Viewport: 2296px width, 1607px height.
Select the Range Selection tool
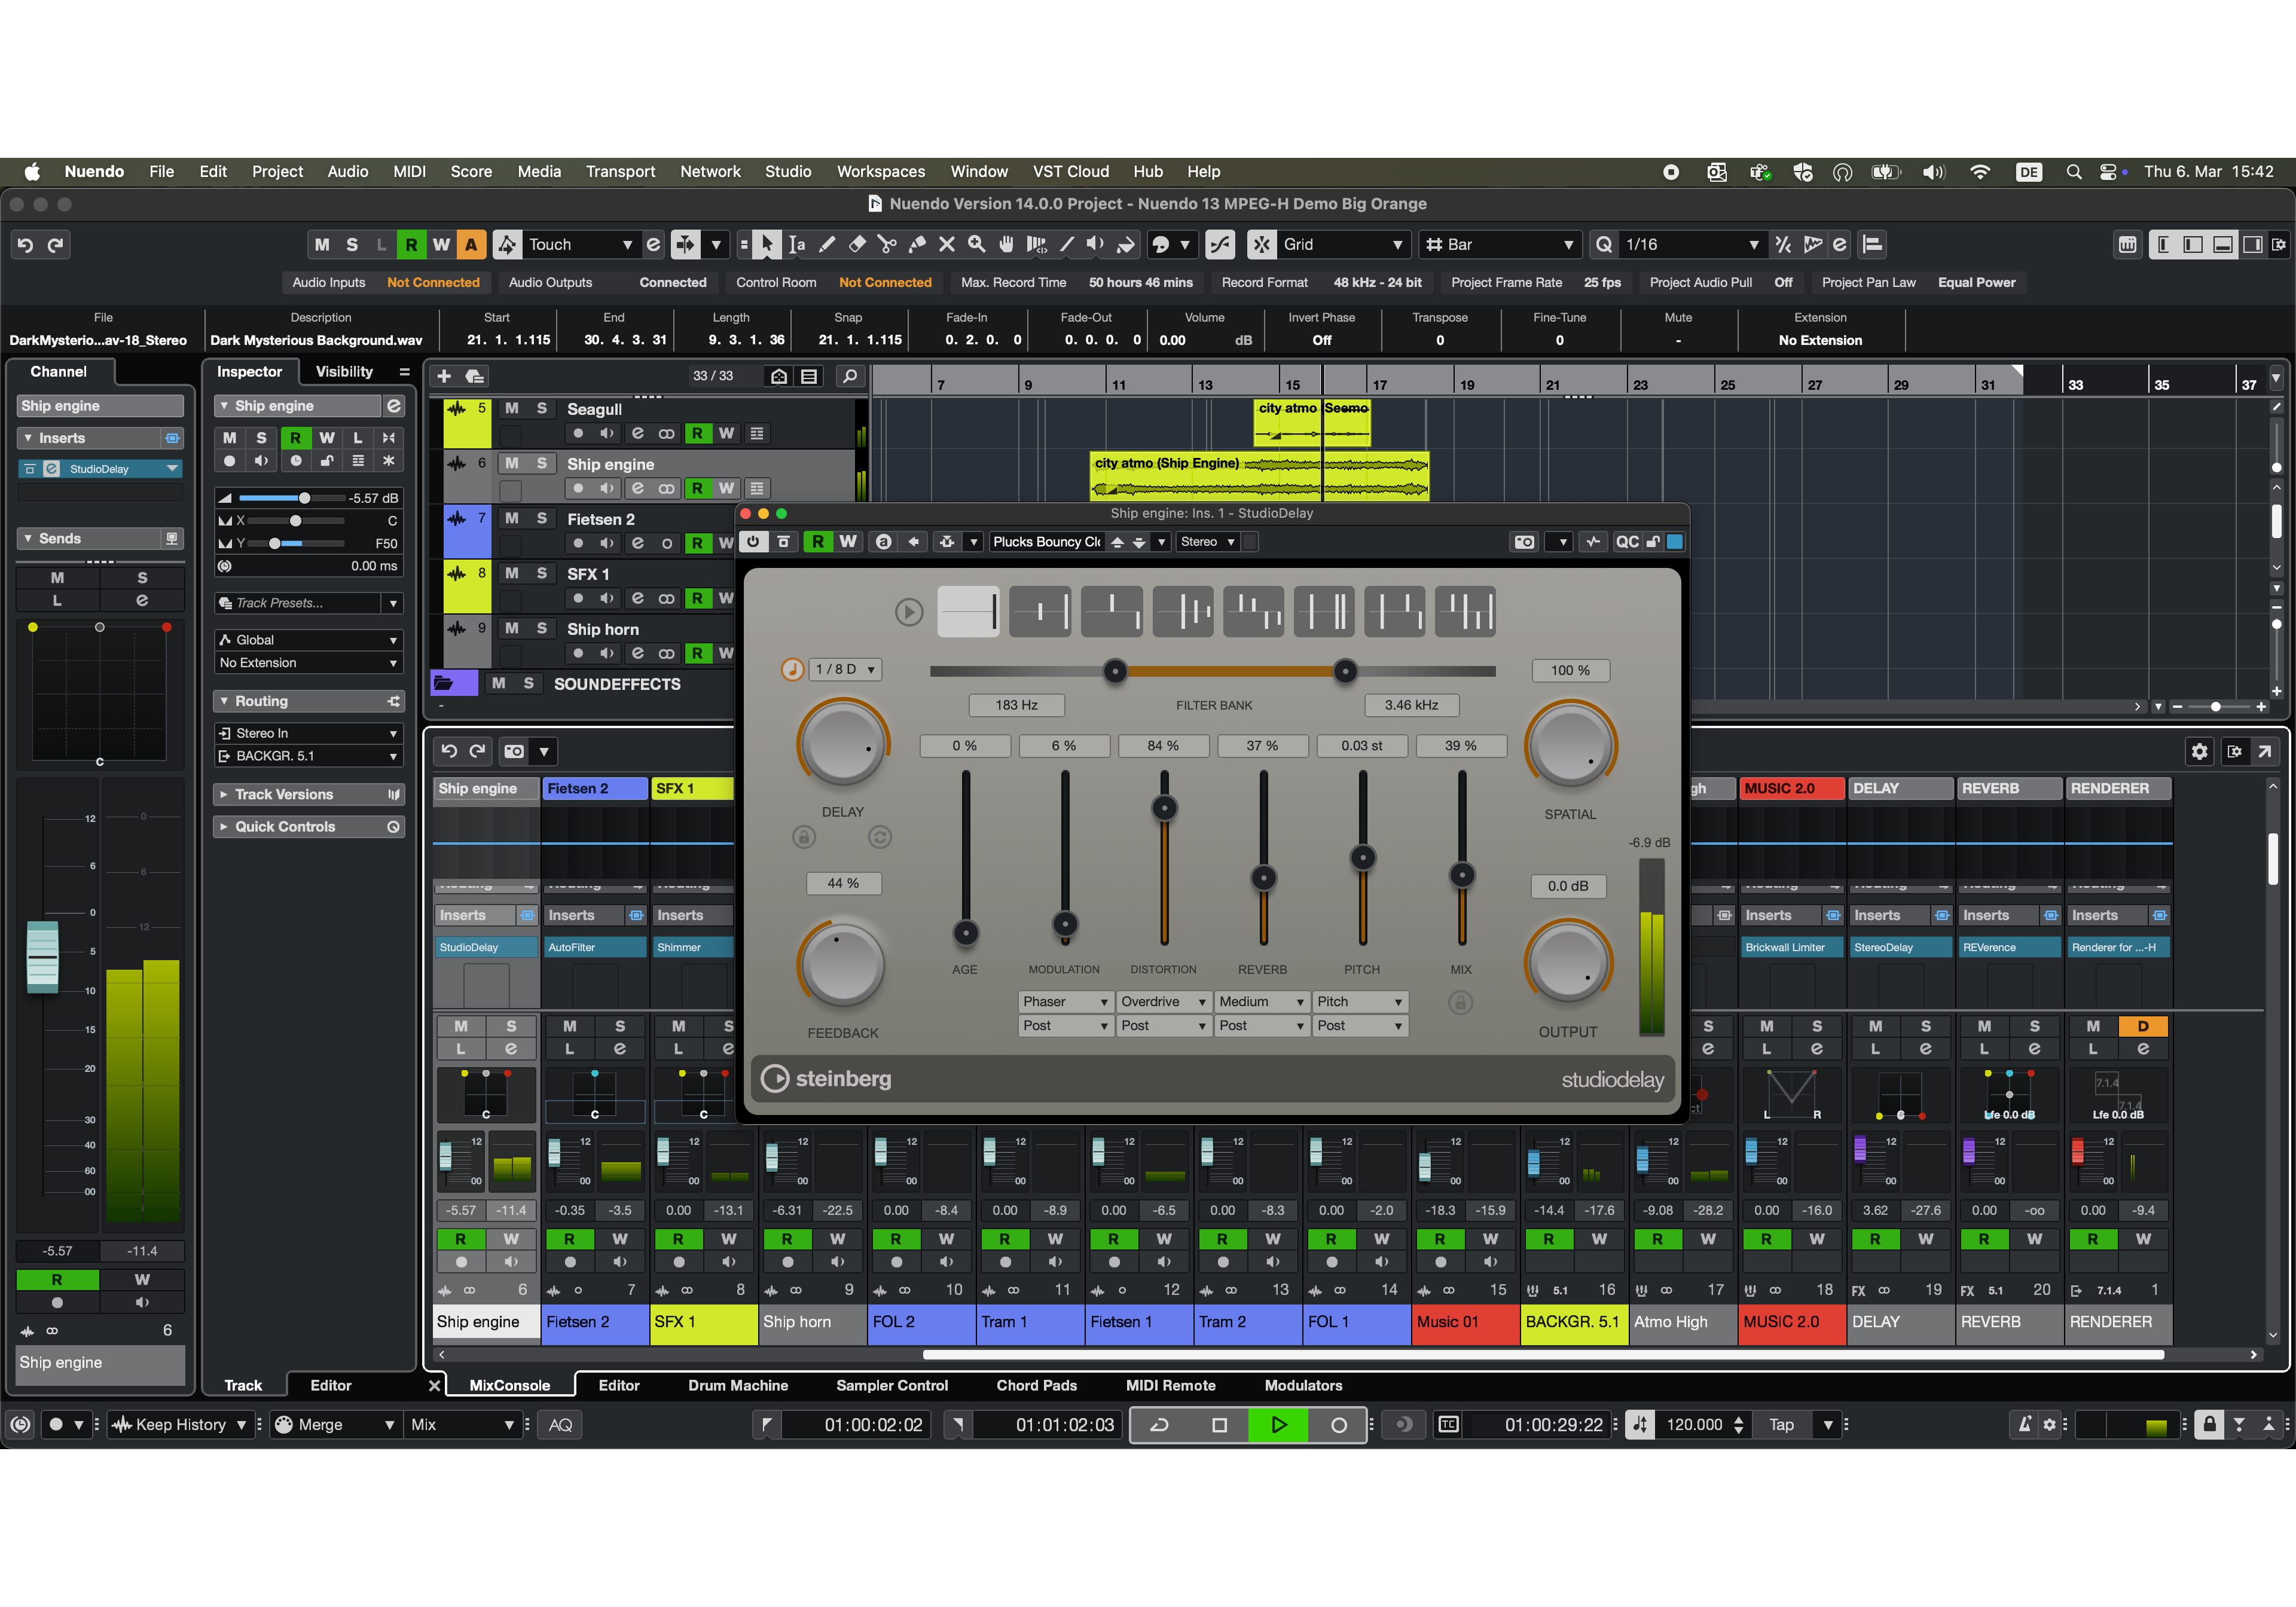tap(797, 244)
